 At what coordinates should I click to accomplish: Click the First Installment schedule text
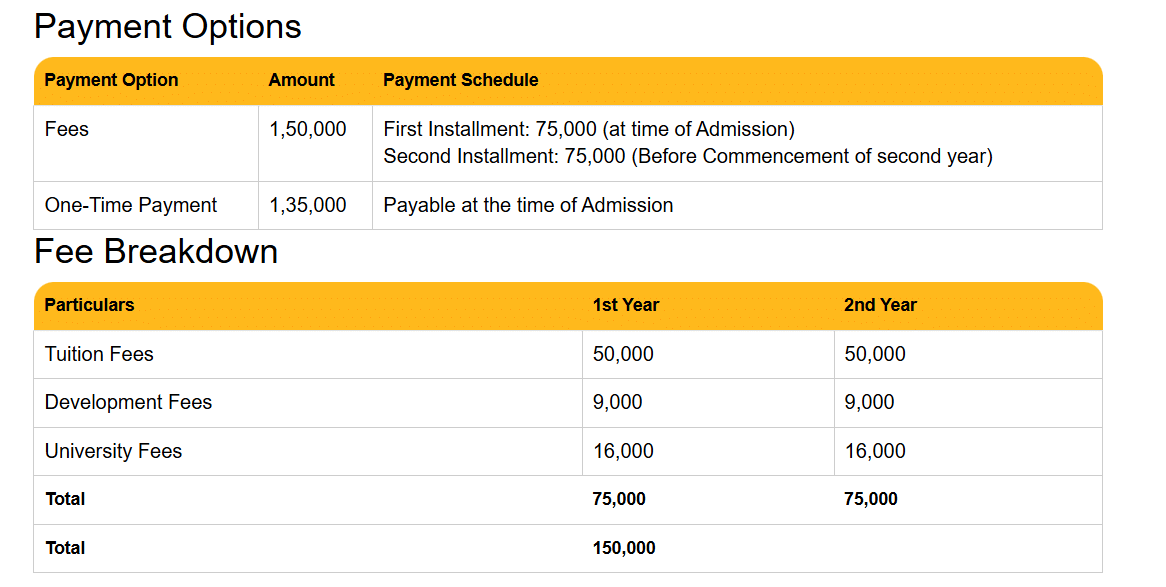tap(588, 129)
